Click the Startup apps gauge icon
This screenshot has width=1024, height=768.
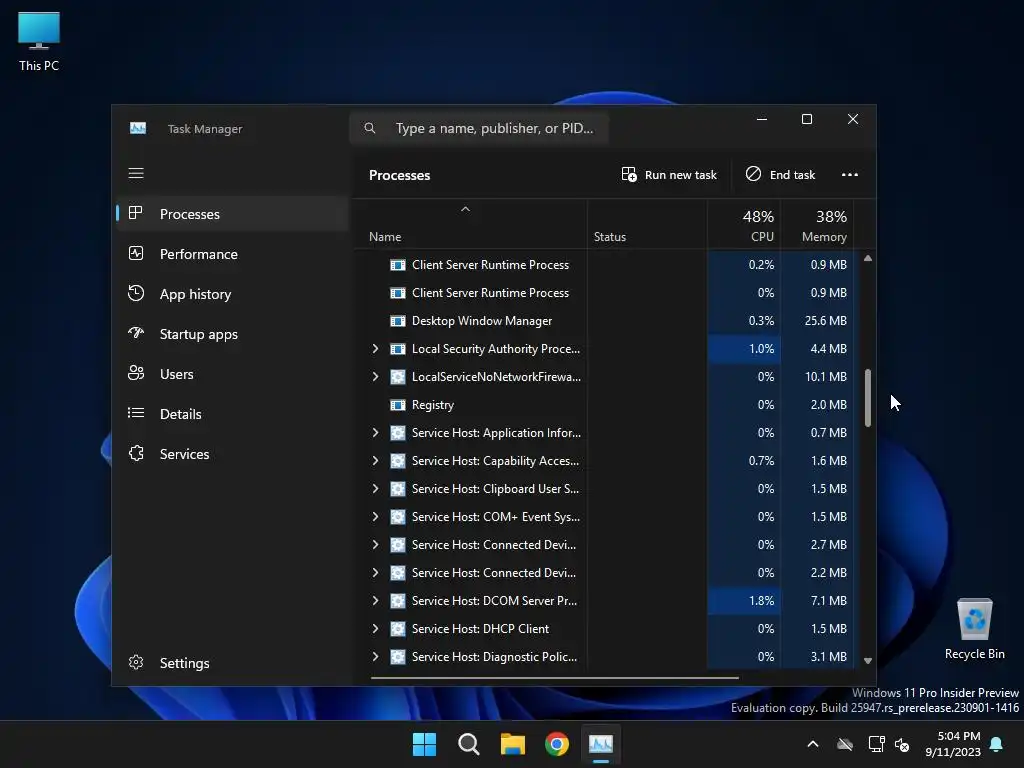(x=136, y=333)
